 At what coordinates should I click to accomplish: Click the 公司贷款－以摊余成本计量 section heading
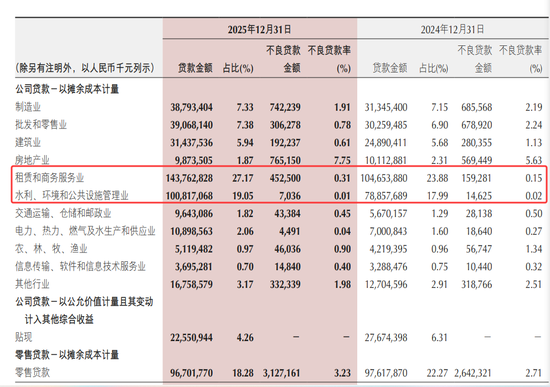tap(67, 89)
